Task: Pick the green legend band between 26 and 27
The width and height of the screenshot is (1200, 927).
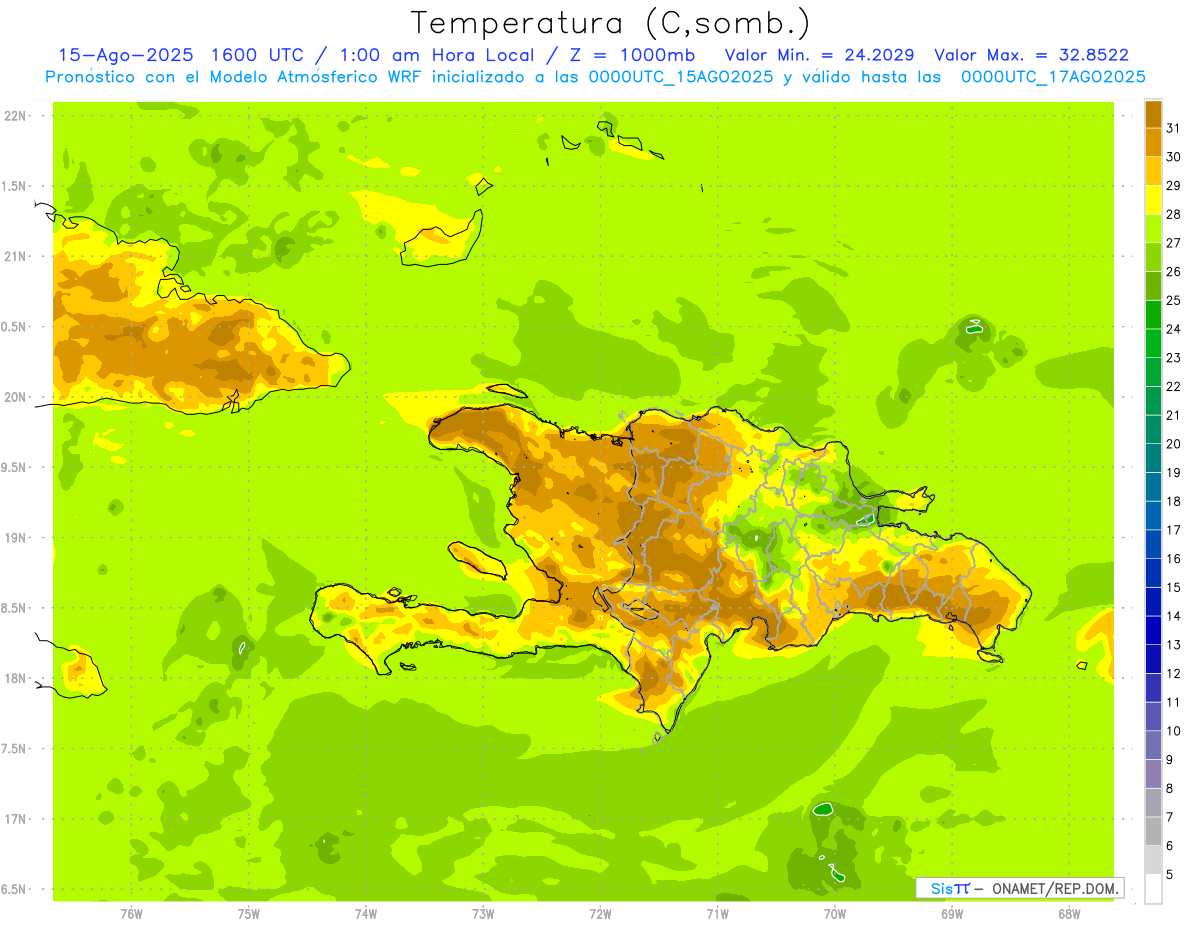Action: (x=1153, y=257)
